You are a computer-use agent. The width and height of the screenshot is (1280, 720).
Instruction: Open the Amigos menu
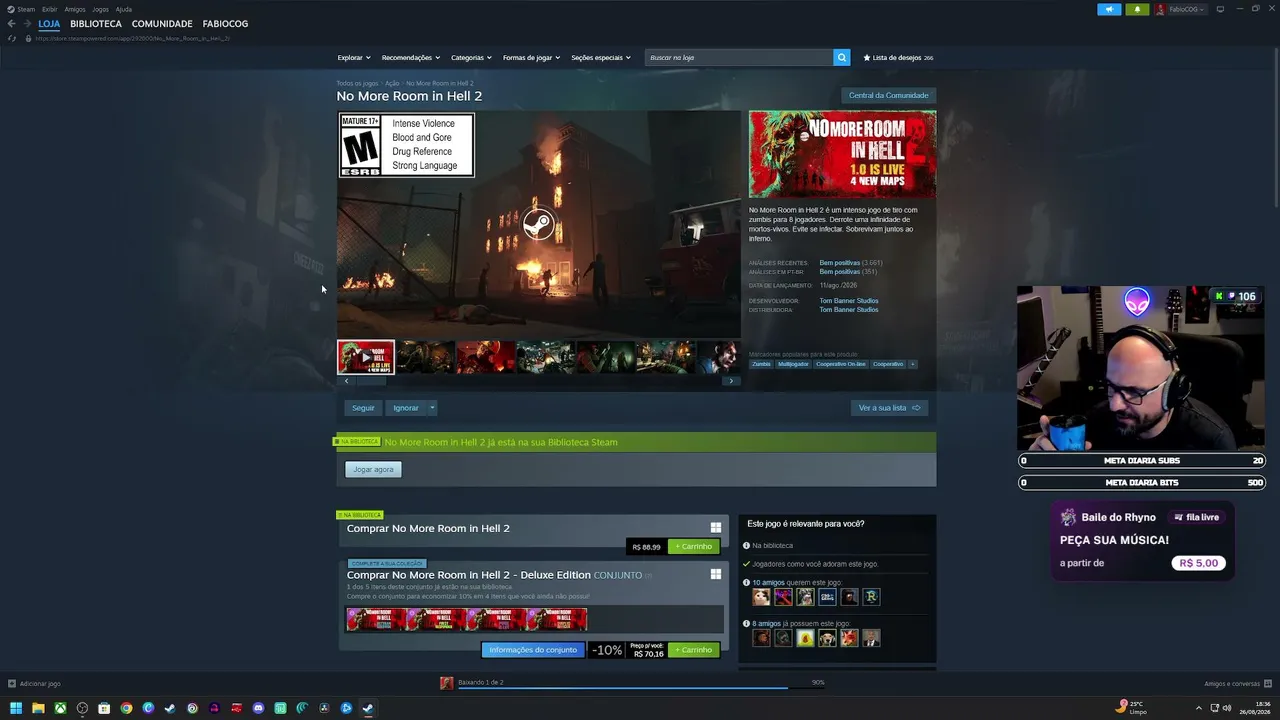click(75, 9)
